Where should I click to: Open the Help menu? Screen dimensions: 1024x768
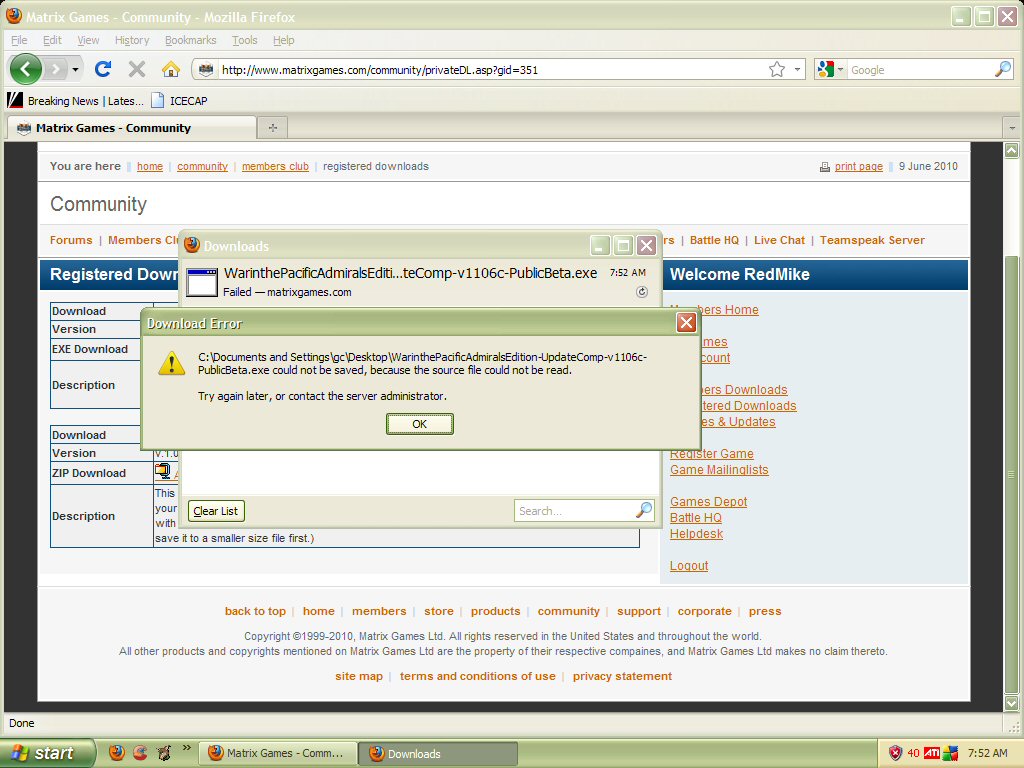click(283, 40)
